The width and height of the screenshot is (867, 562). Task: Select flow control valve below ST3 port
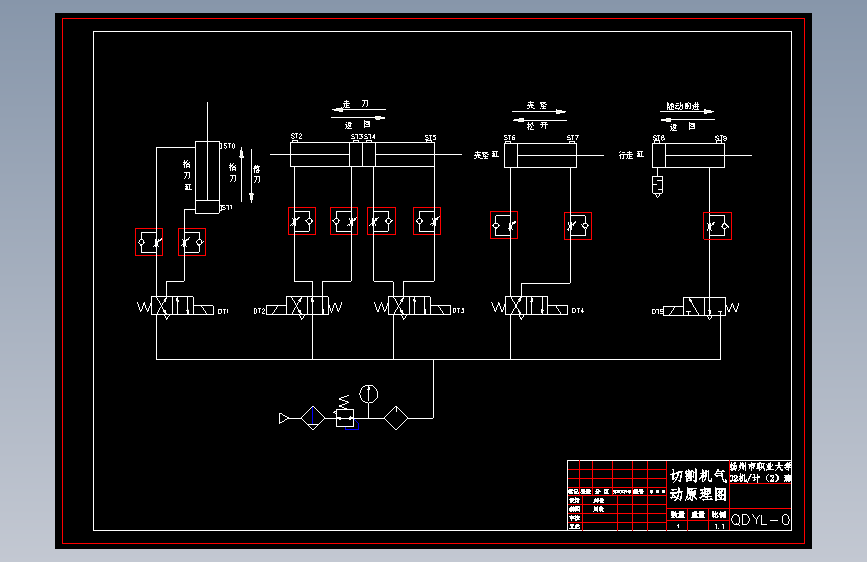point(344,221)
